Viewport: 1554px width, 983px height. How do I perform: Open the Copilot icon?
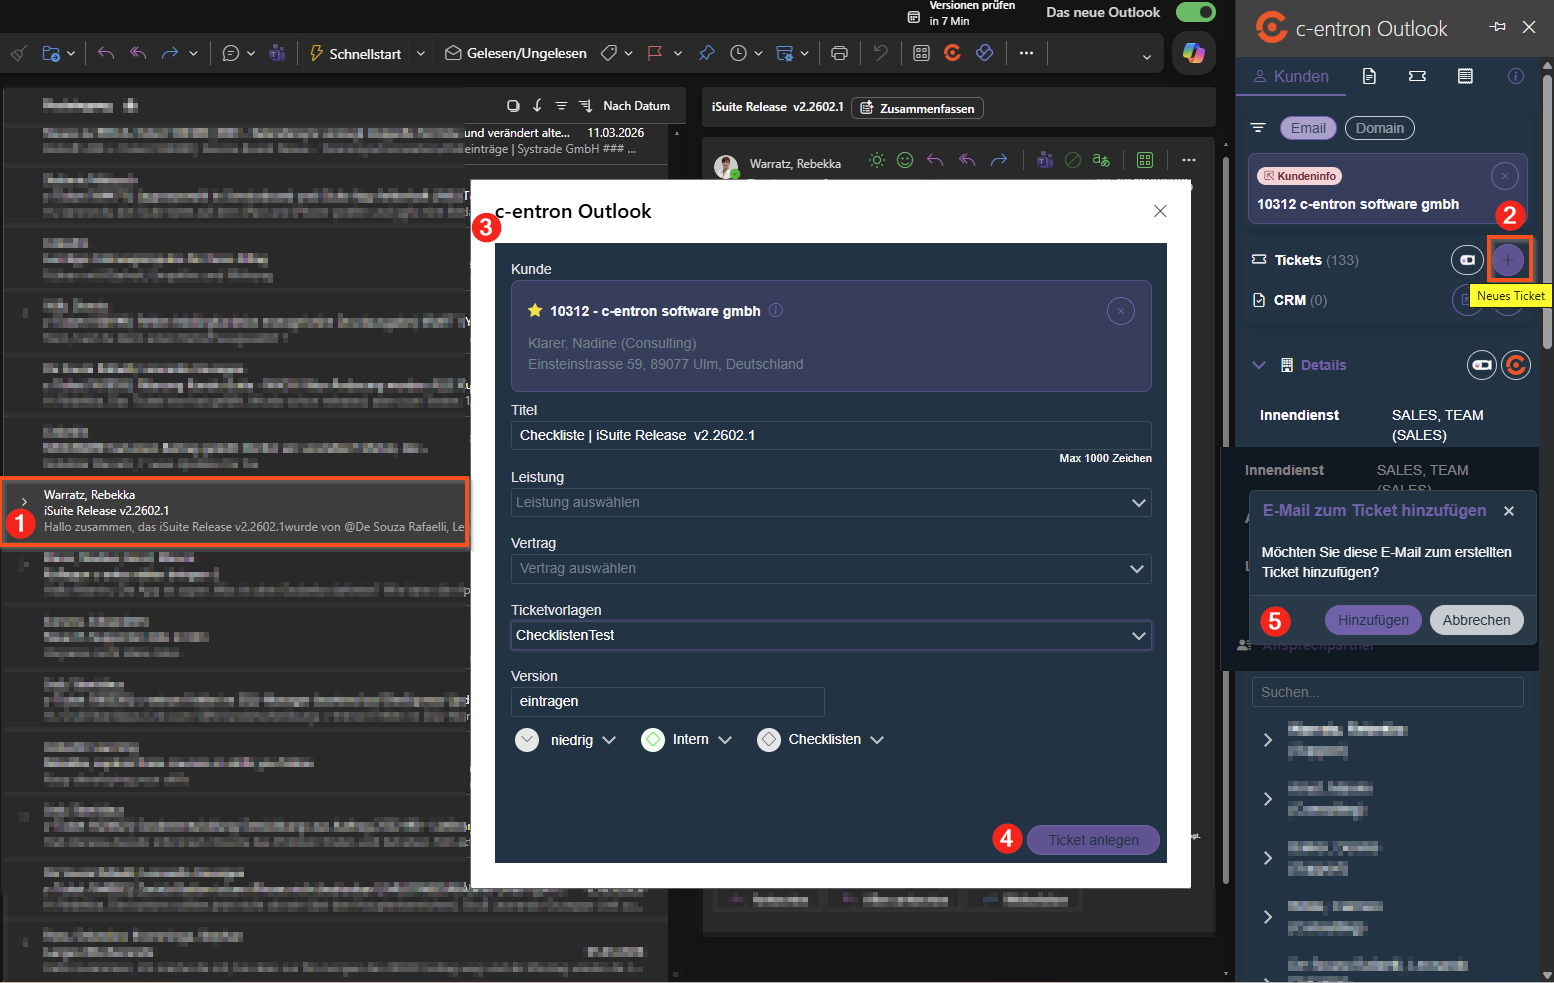click(x=1193, y=53)
